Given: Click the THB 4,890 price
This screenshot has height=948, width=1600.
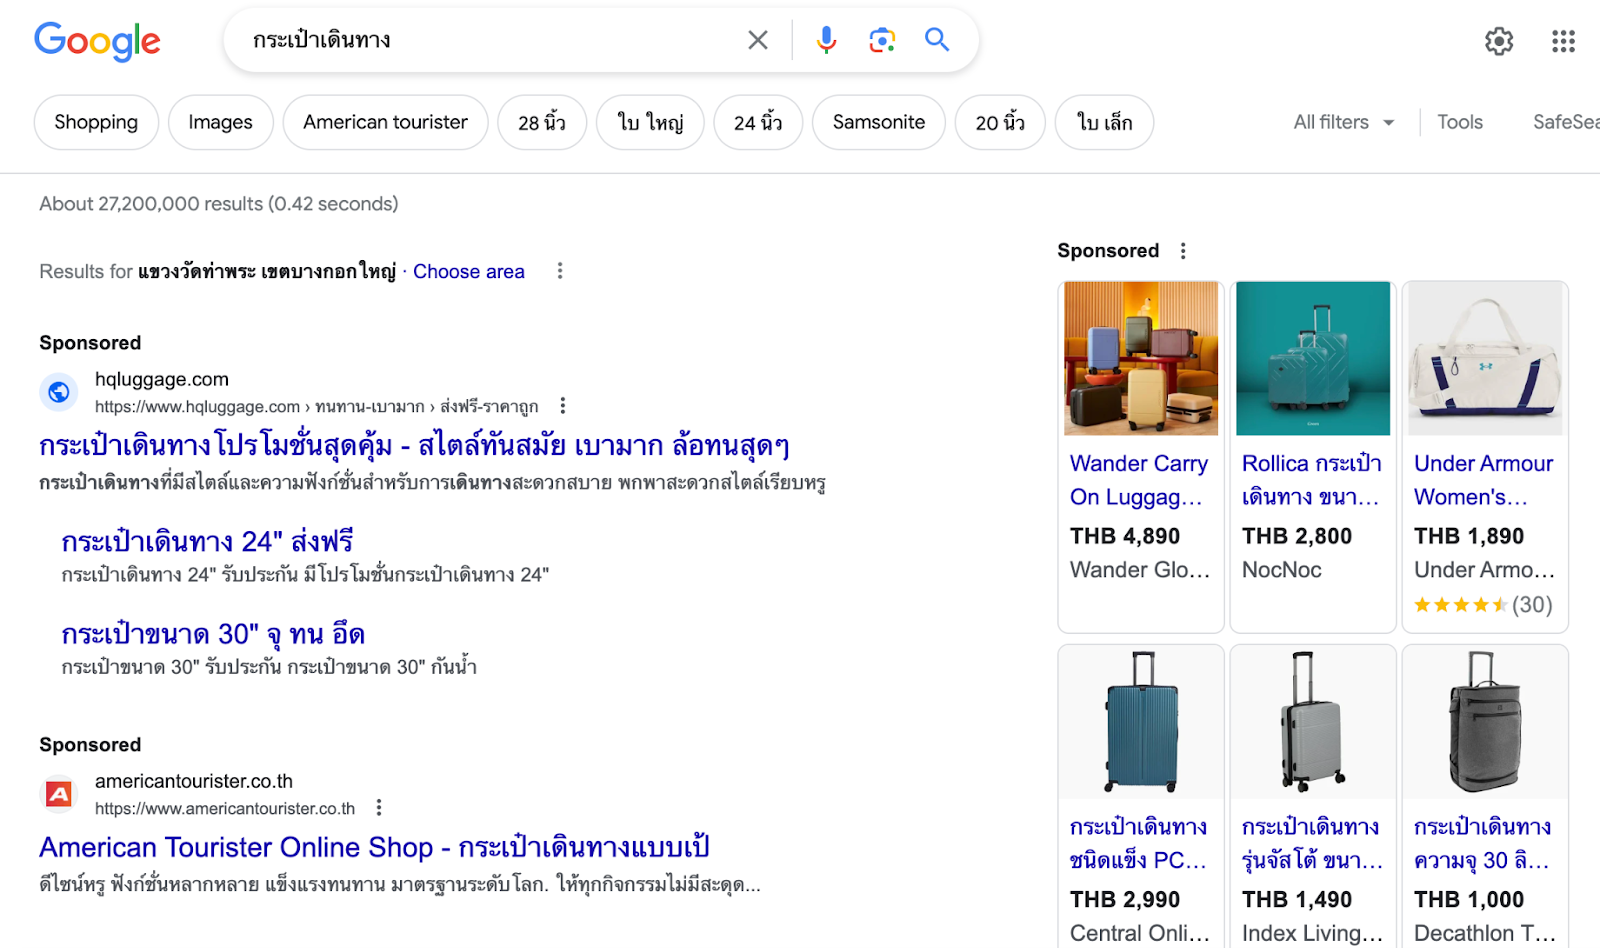Looking at the screenshot, I should pyautogui.click(x=1125, y=536).
